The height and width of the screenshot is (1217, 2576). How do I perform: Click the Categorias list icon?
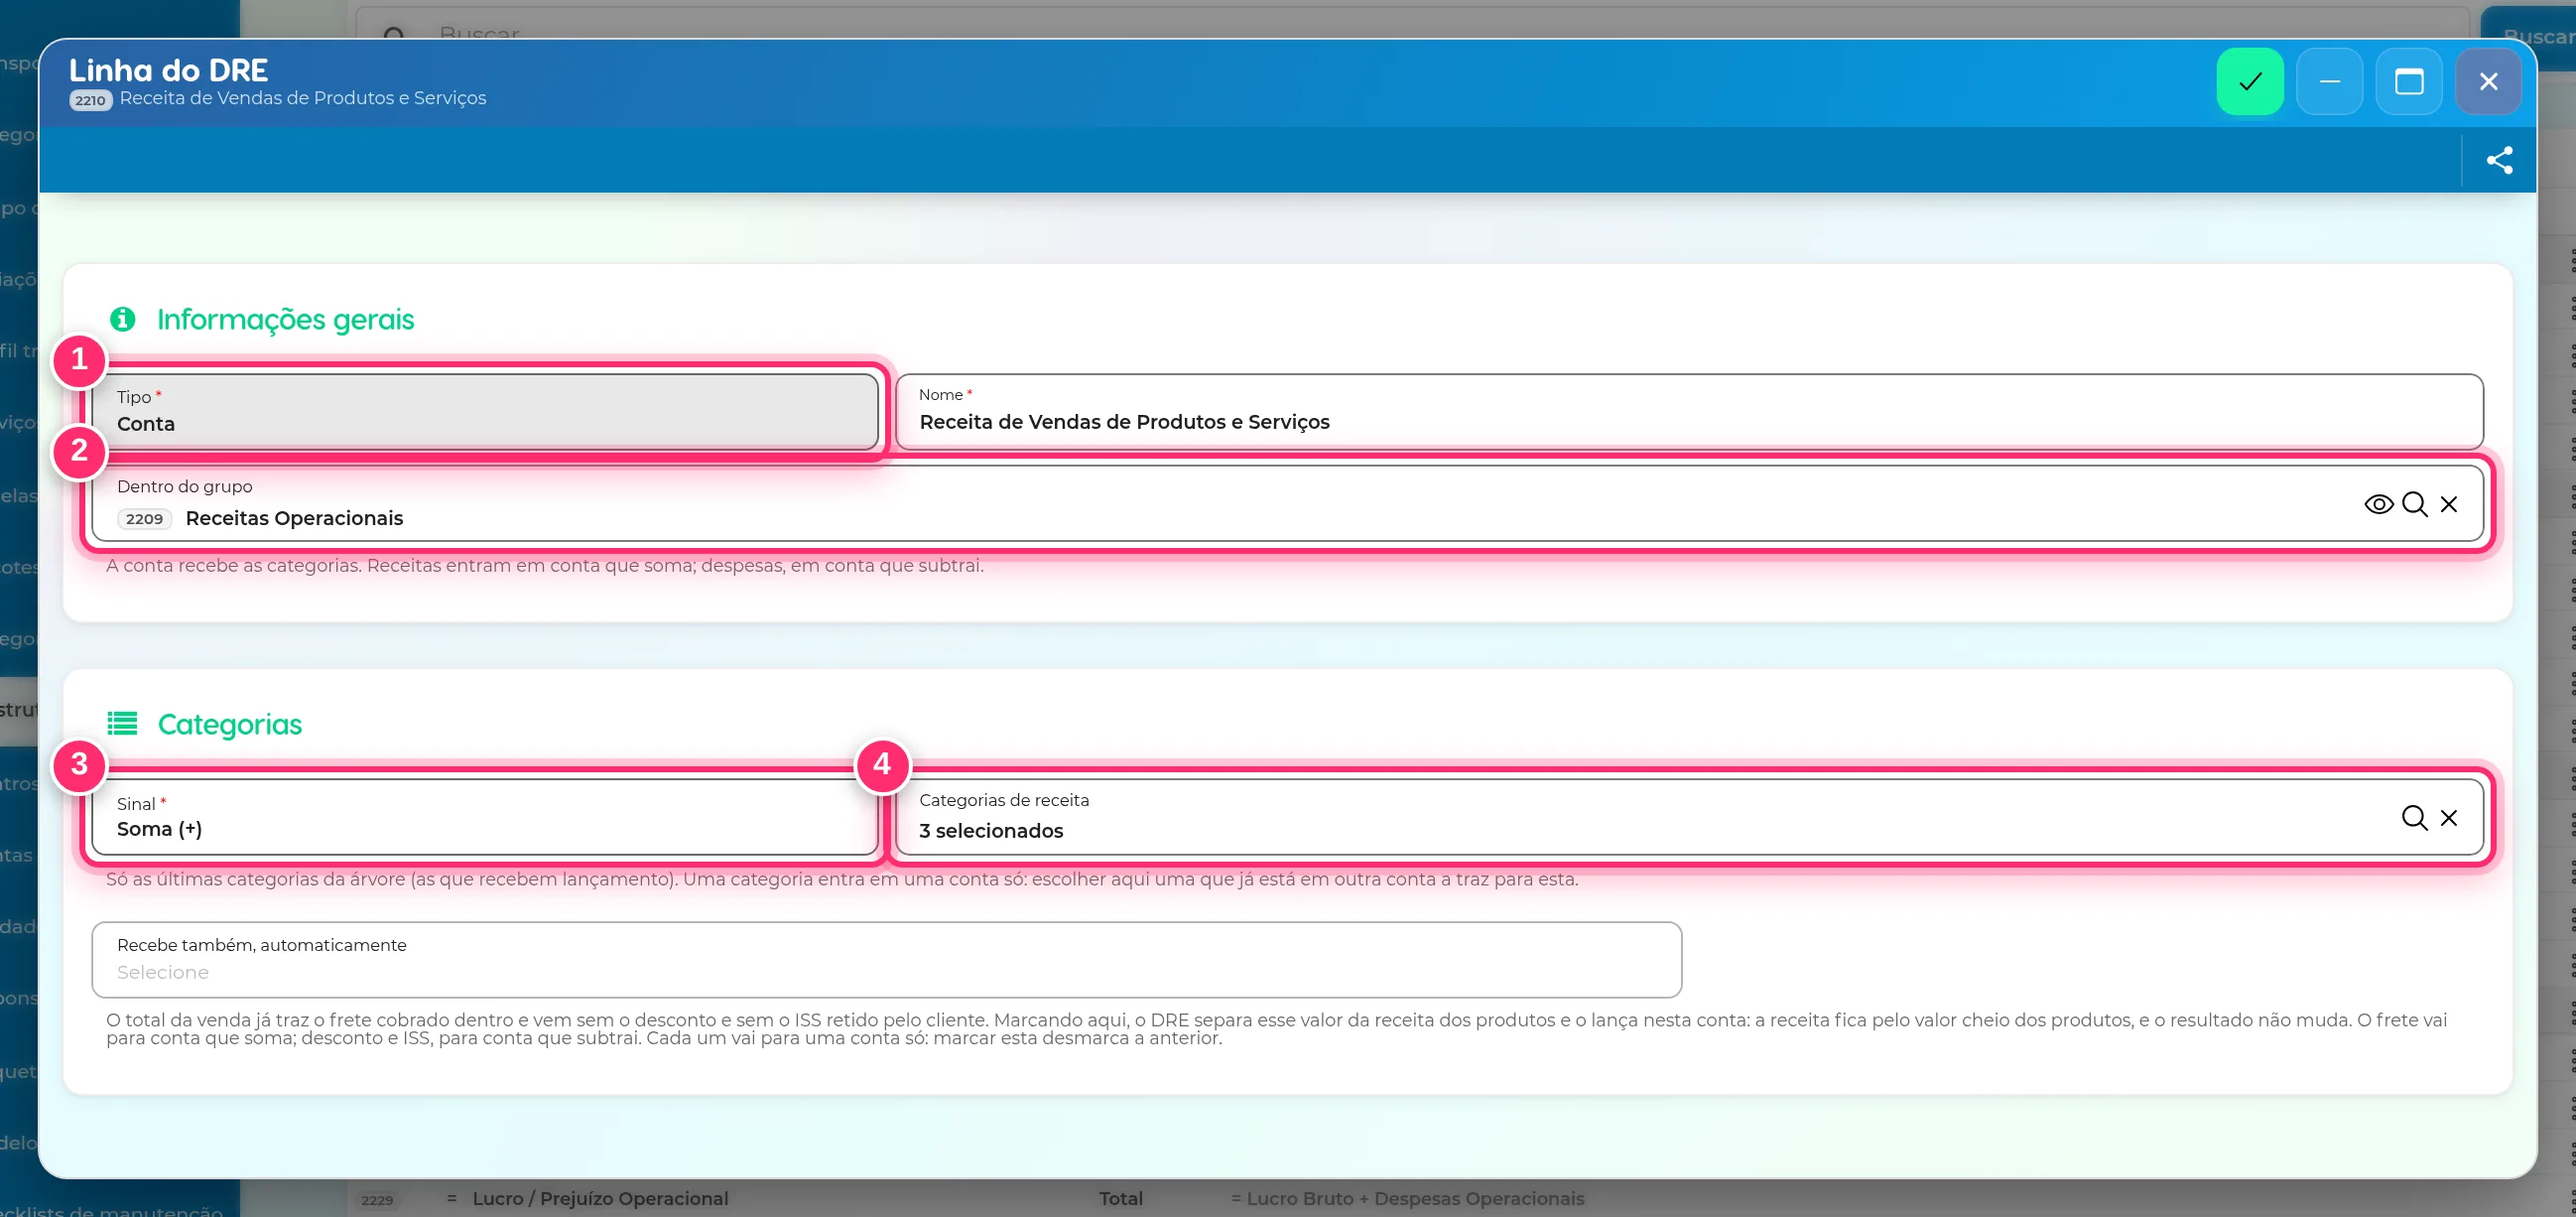pos(122,723)
